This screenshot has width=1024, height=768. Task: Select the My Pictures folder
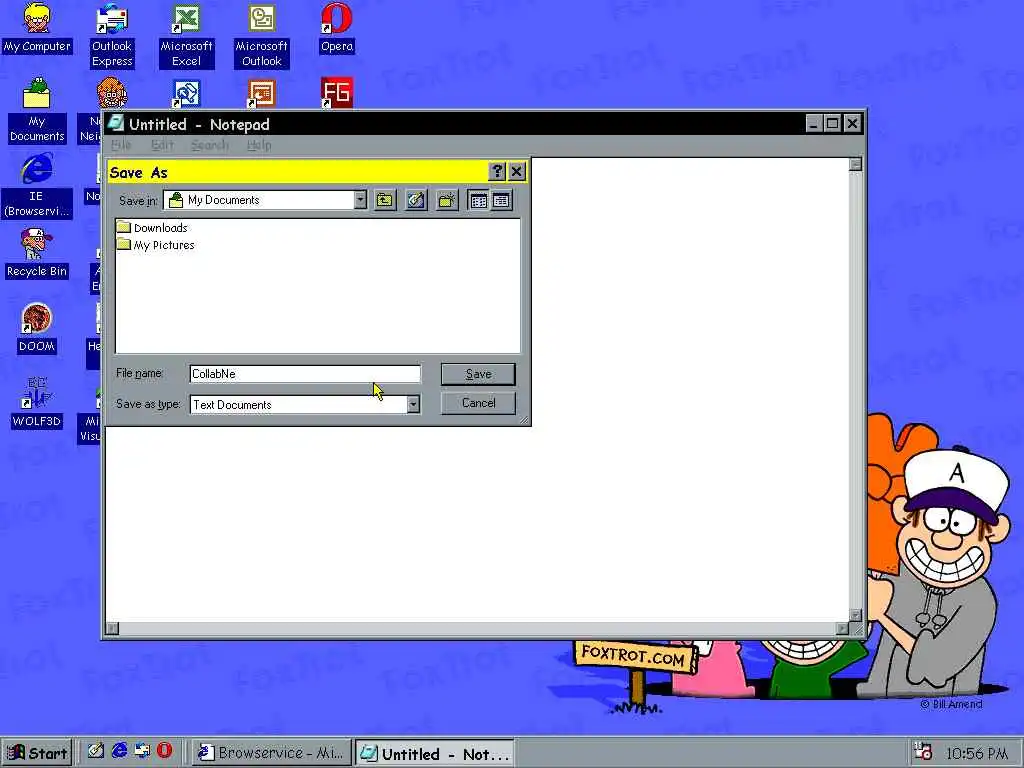pyautogui.click(x=156, y=245)
